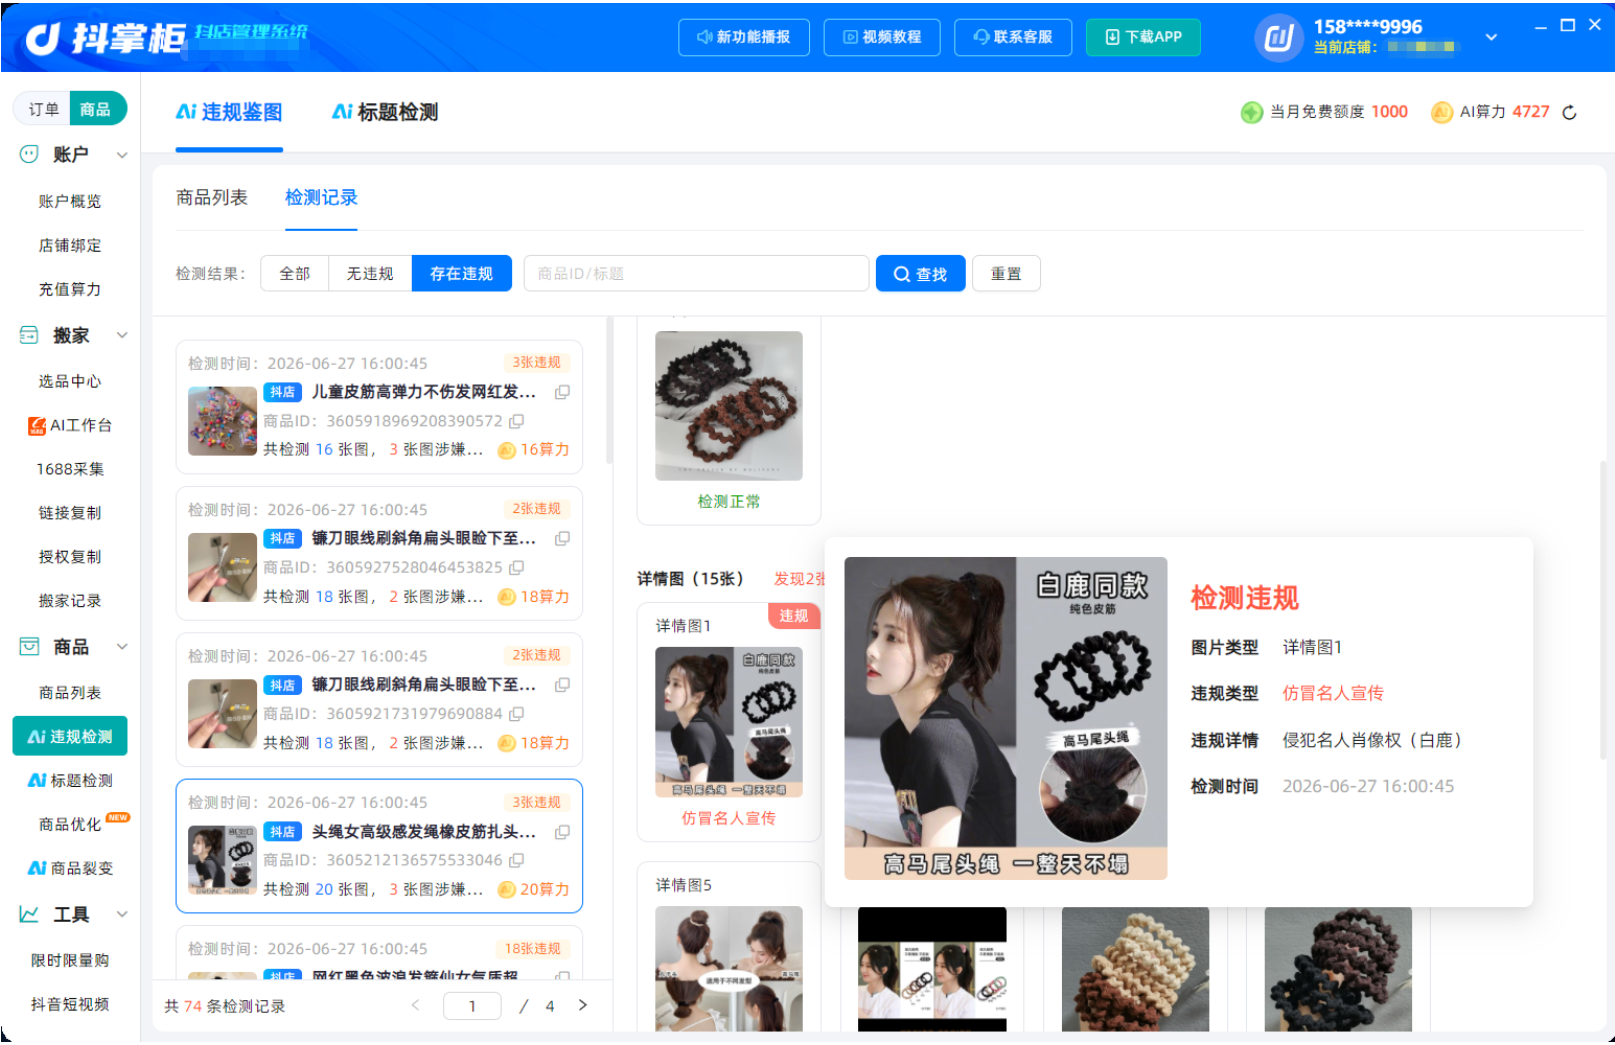This screenshot has width=1615, height=1045.
Task: Copy title of 头绳女高级感 record
Action: pos(563,832)
